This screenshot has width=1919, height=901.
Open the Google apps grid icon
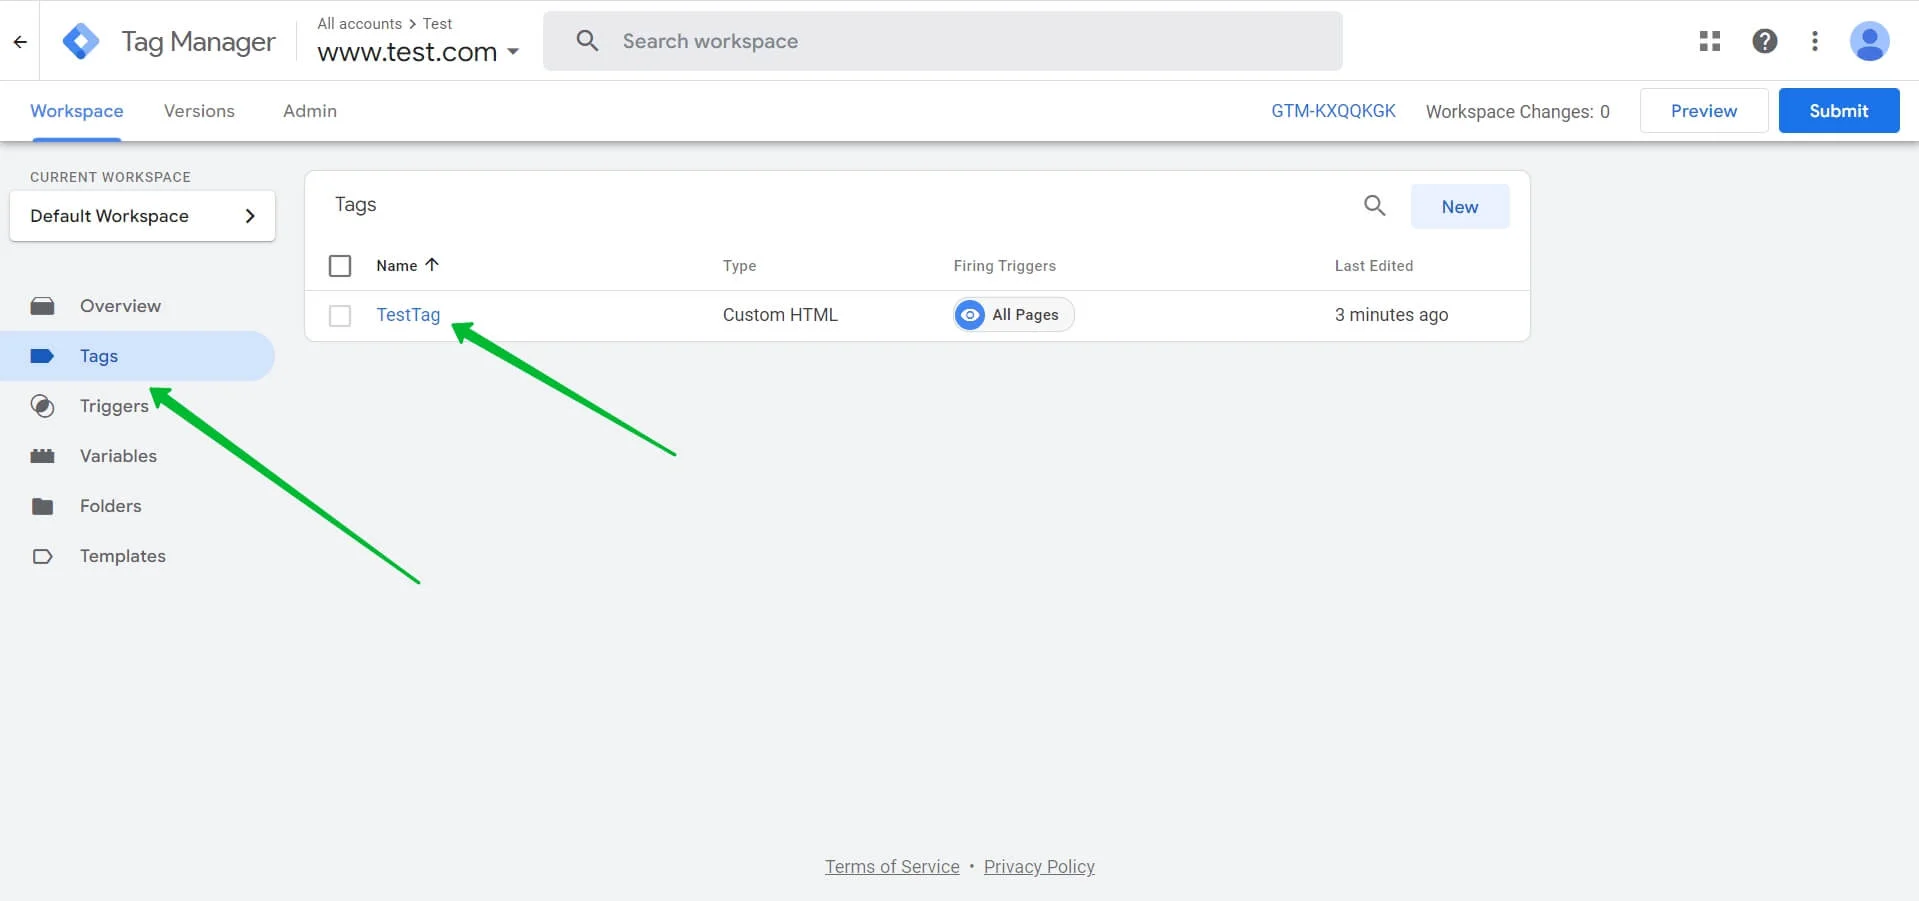pyautogui.click(x=1710, y=41)
